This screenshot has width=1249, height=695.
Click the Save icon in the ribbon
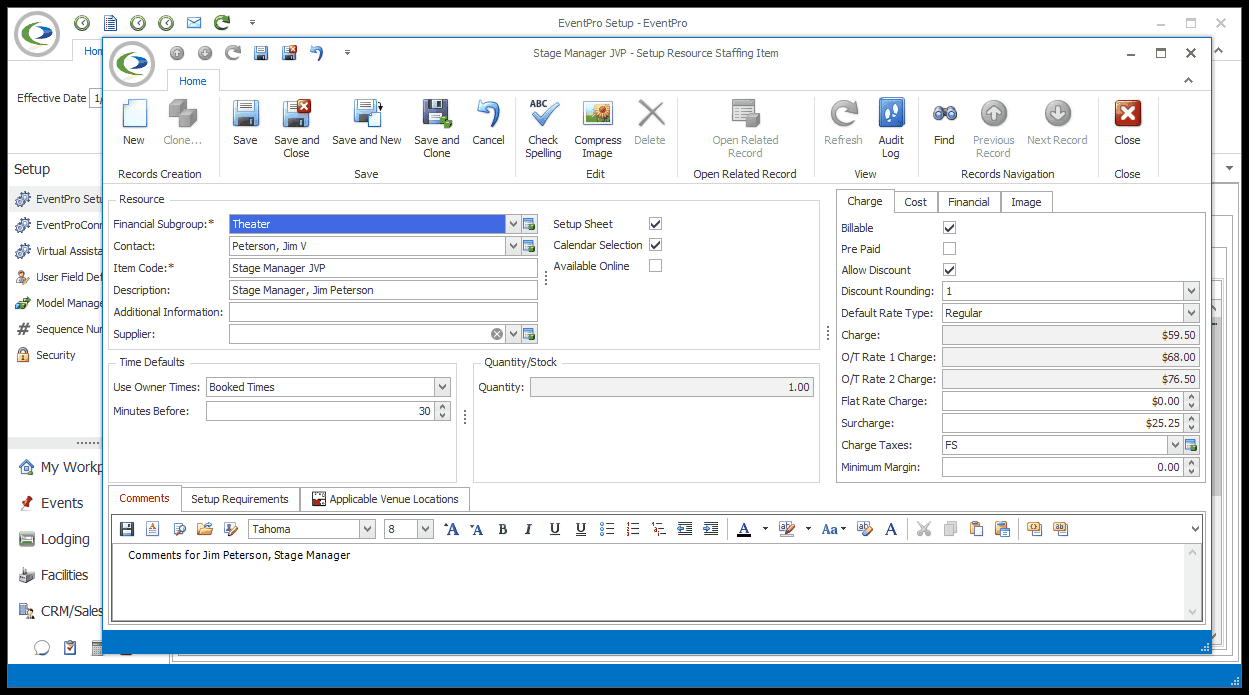245,114
